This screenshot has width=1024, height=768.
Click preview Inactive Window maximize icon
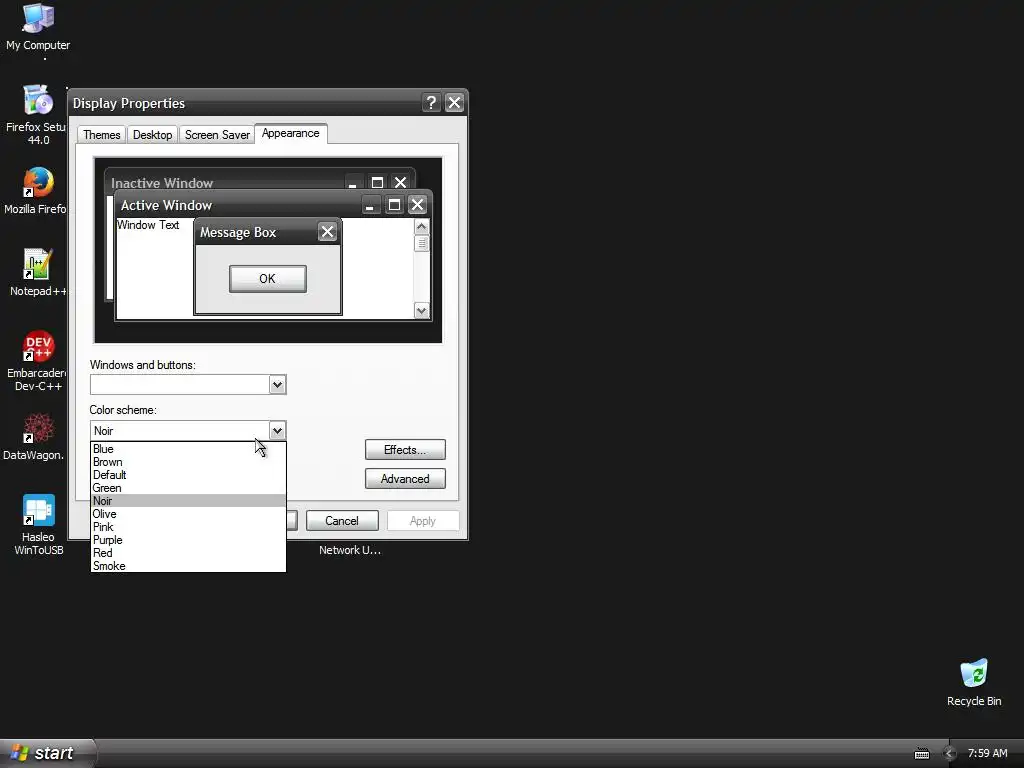pos(377,182)
